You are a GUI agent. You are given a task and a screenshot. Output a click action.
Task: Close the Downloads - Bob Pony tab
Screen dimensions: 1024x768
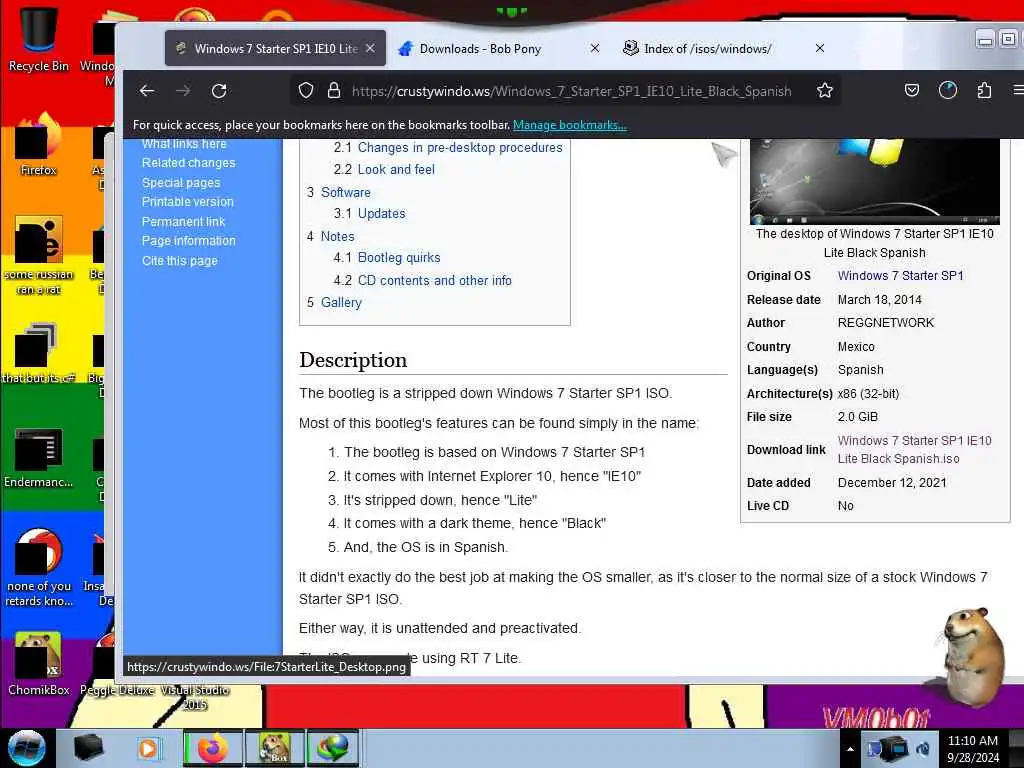595,48
